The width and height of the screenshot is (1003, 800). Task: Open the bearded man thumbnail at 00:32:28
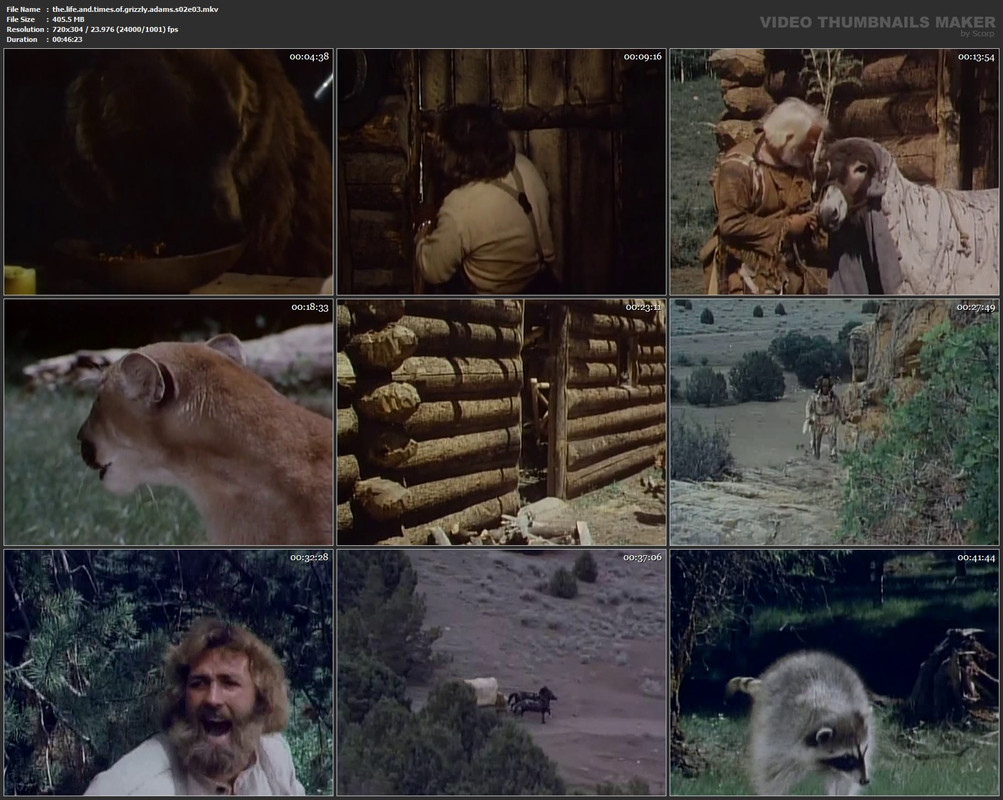pyautogui.click(x=168, y=673)
